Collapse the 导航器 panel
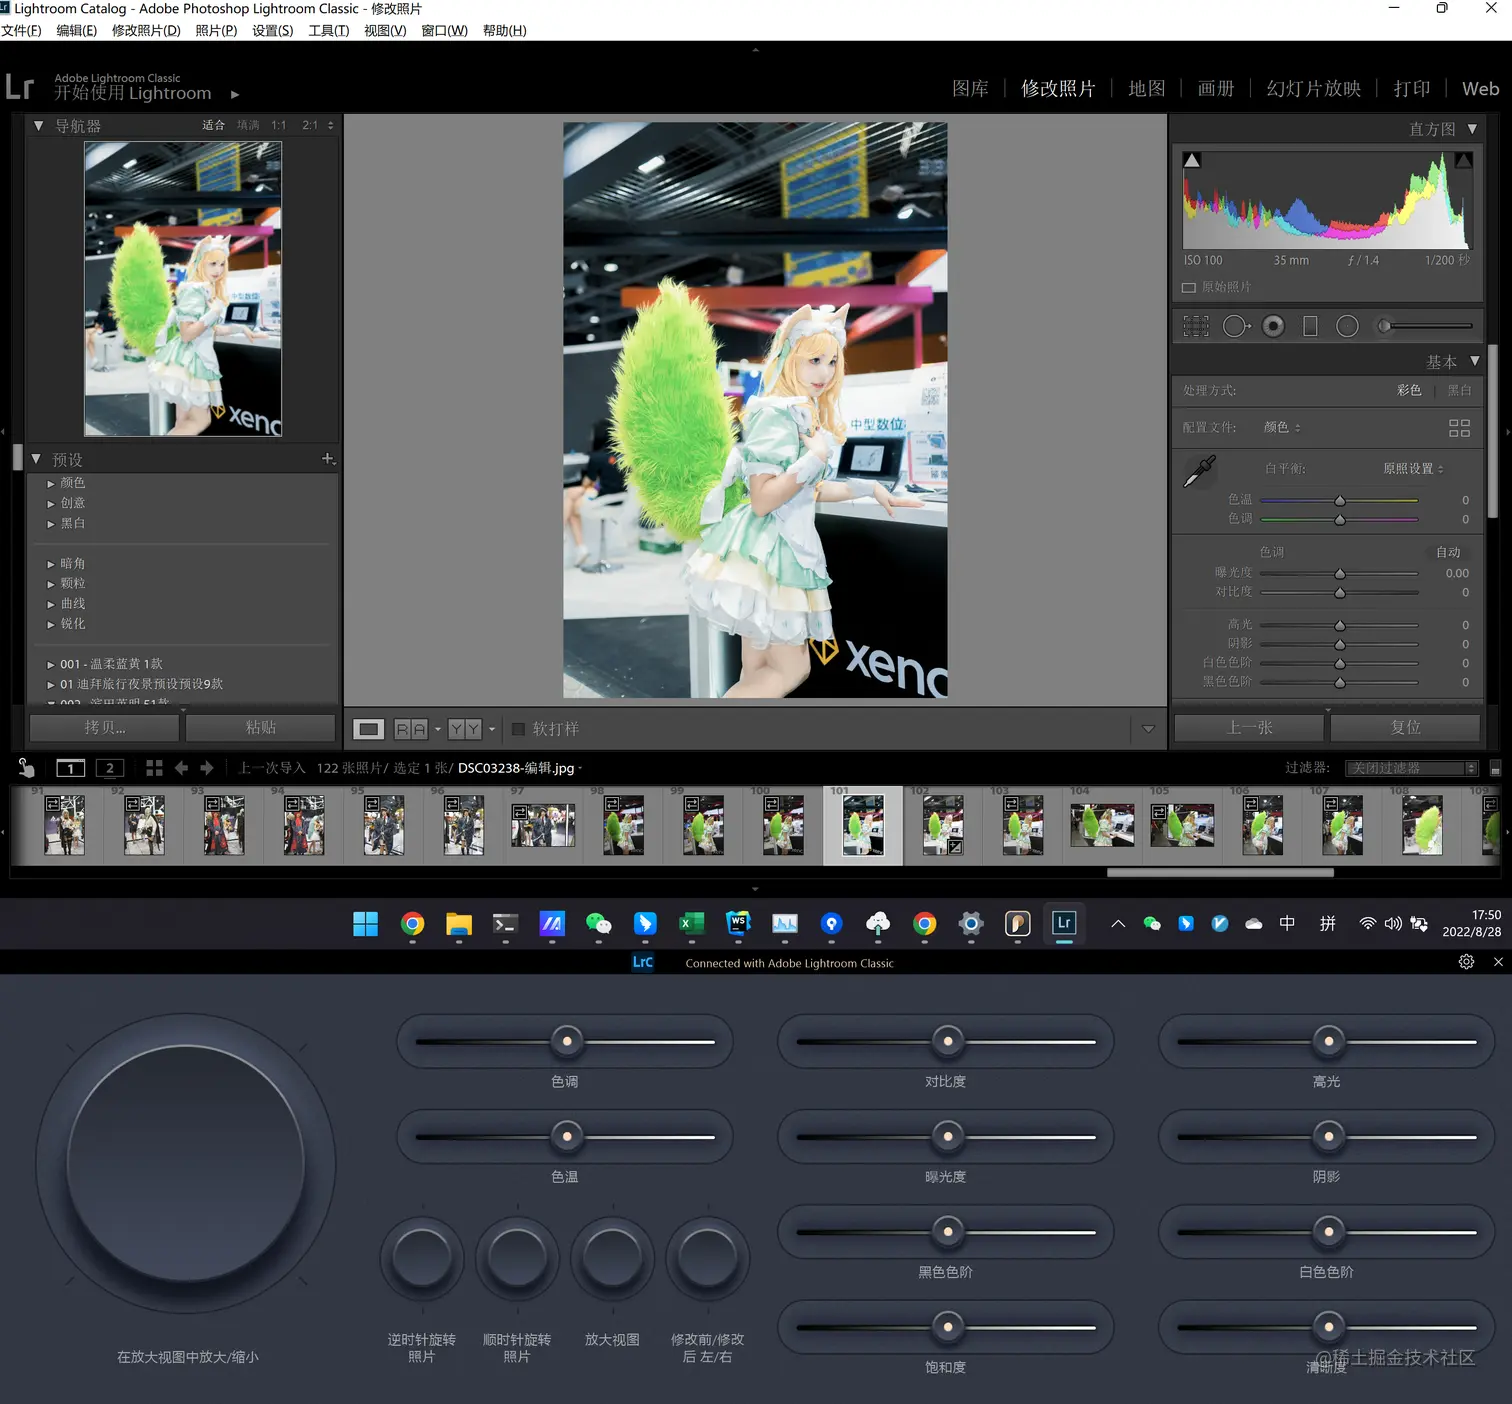Screen dimensions: 1512x1404 pos(38,126)
